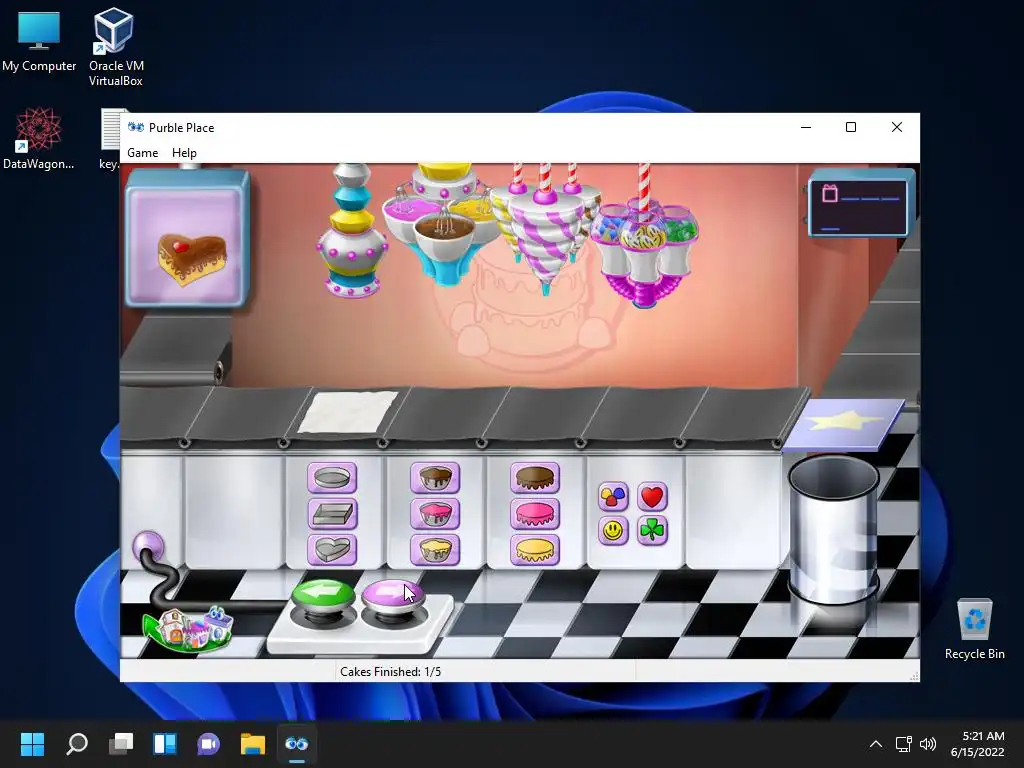
Task: Open the Windows Start menu
Action: (32, 744)
